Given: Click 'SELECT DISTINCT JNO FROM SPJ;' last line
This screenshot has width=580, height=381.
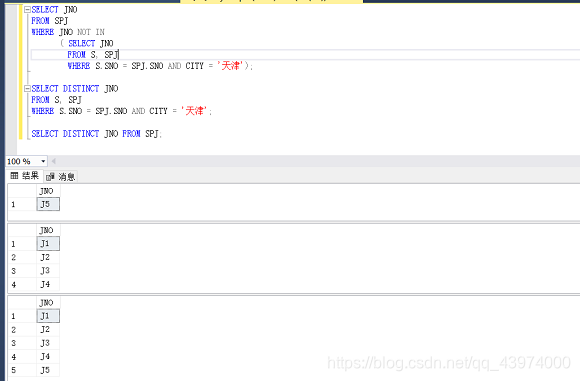Looking at the screenshot, I should click(97, 134).
